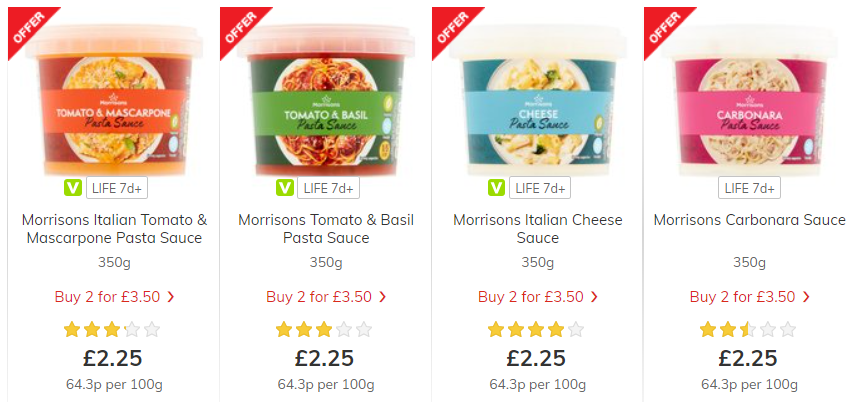This screenshot has width=853, height=402.
Task: Open Morrisons Italian Tomato & Mascarpone Pasta Sauce title
Action: [114, 229]
